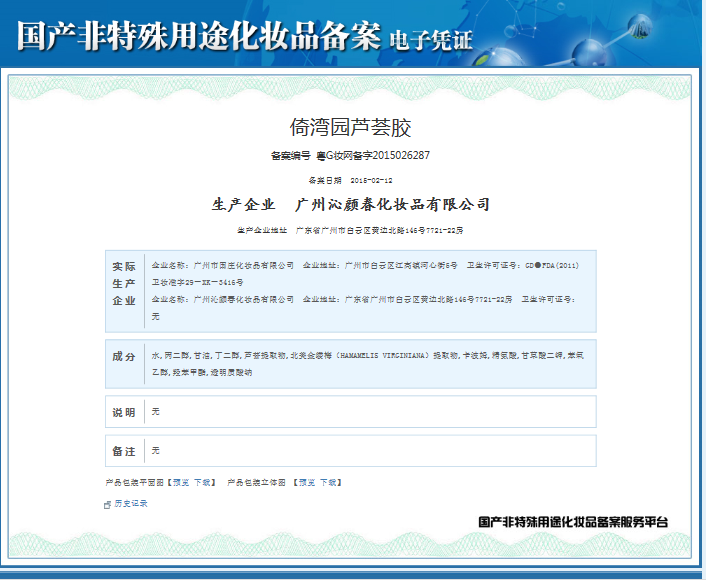706x580 pixels.
Task: Click the 实际生产企业 section label
Action: 124,283
